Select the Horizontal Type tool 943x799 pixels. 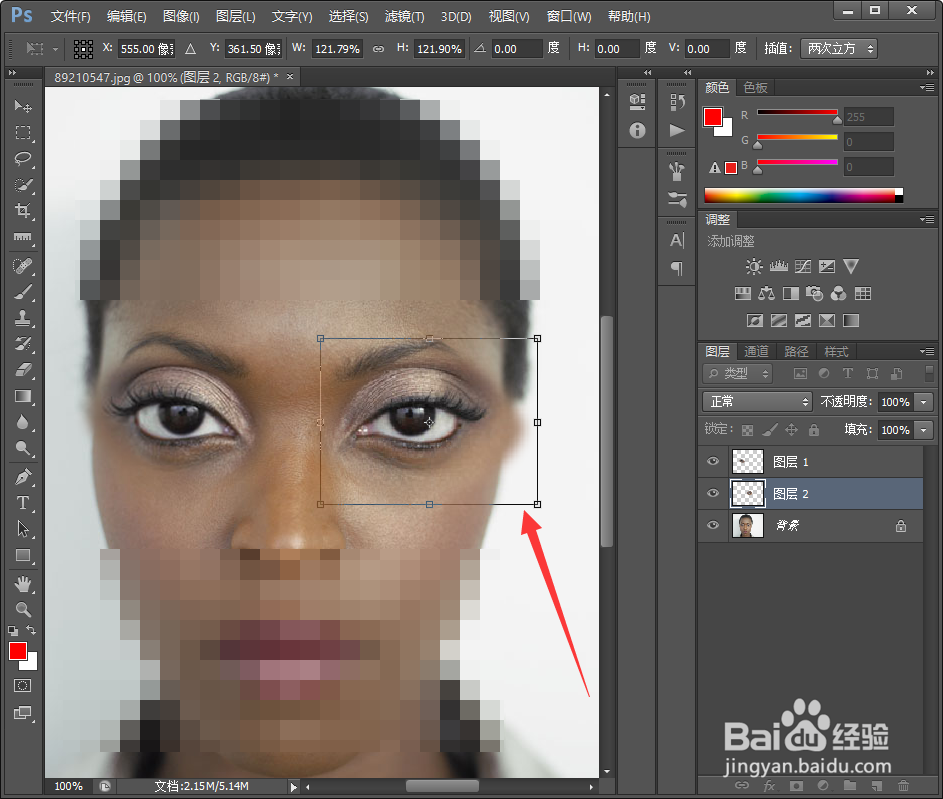click(23, 503)
